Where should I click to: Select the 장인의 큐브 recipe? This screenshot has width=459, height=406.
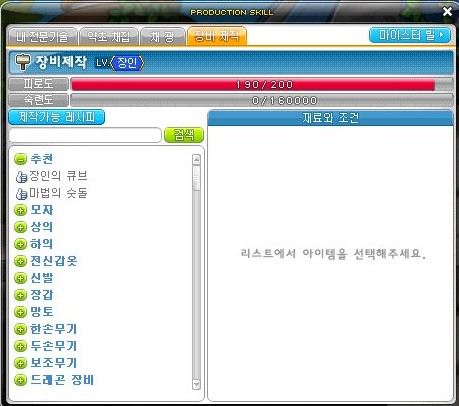(x=52, y=176)
